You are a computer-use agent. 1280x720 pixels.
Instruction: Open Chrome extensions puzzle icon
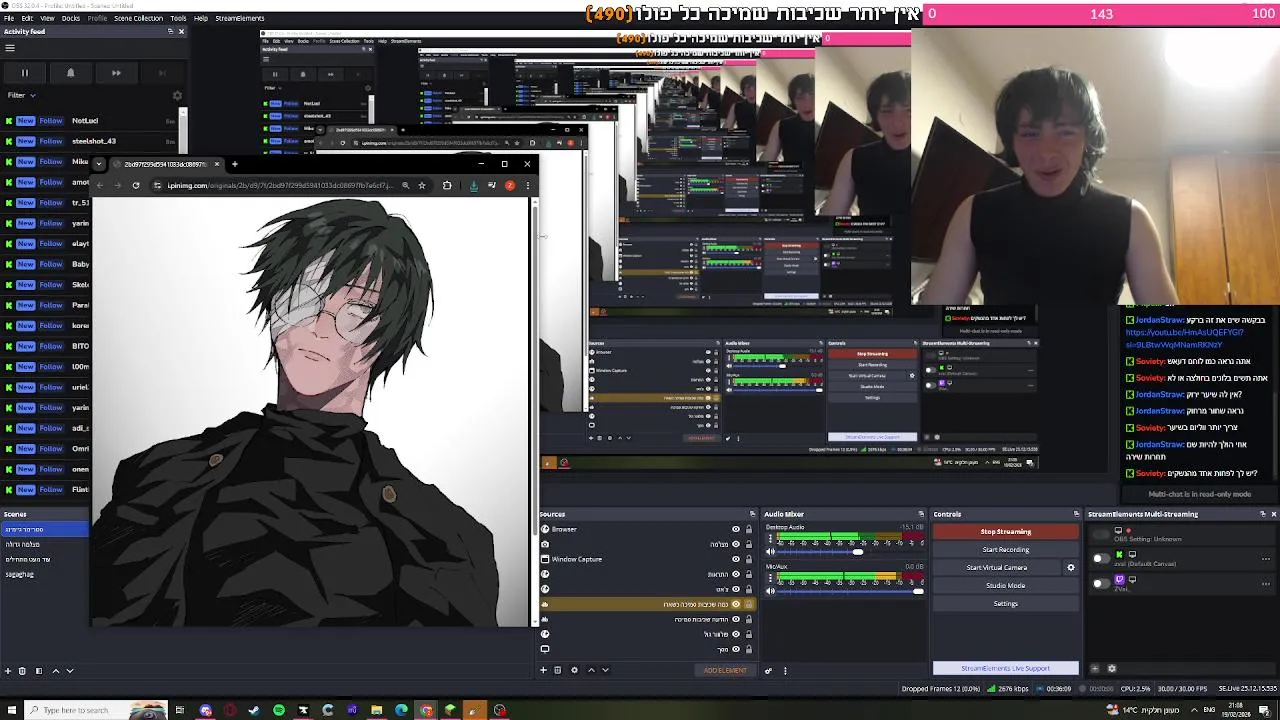pos(447,185)
